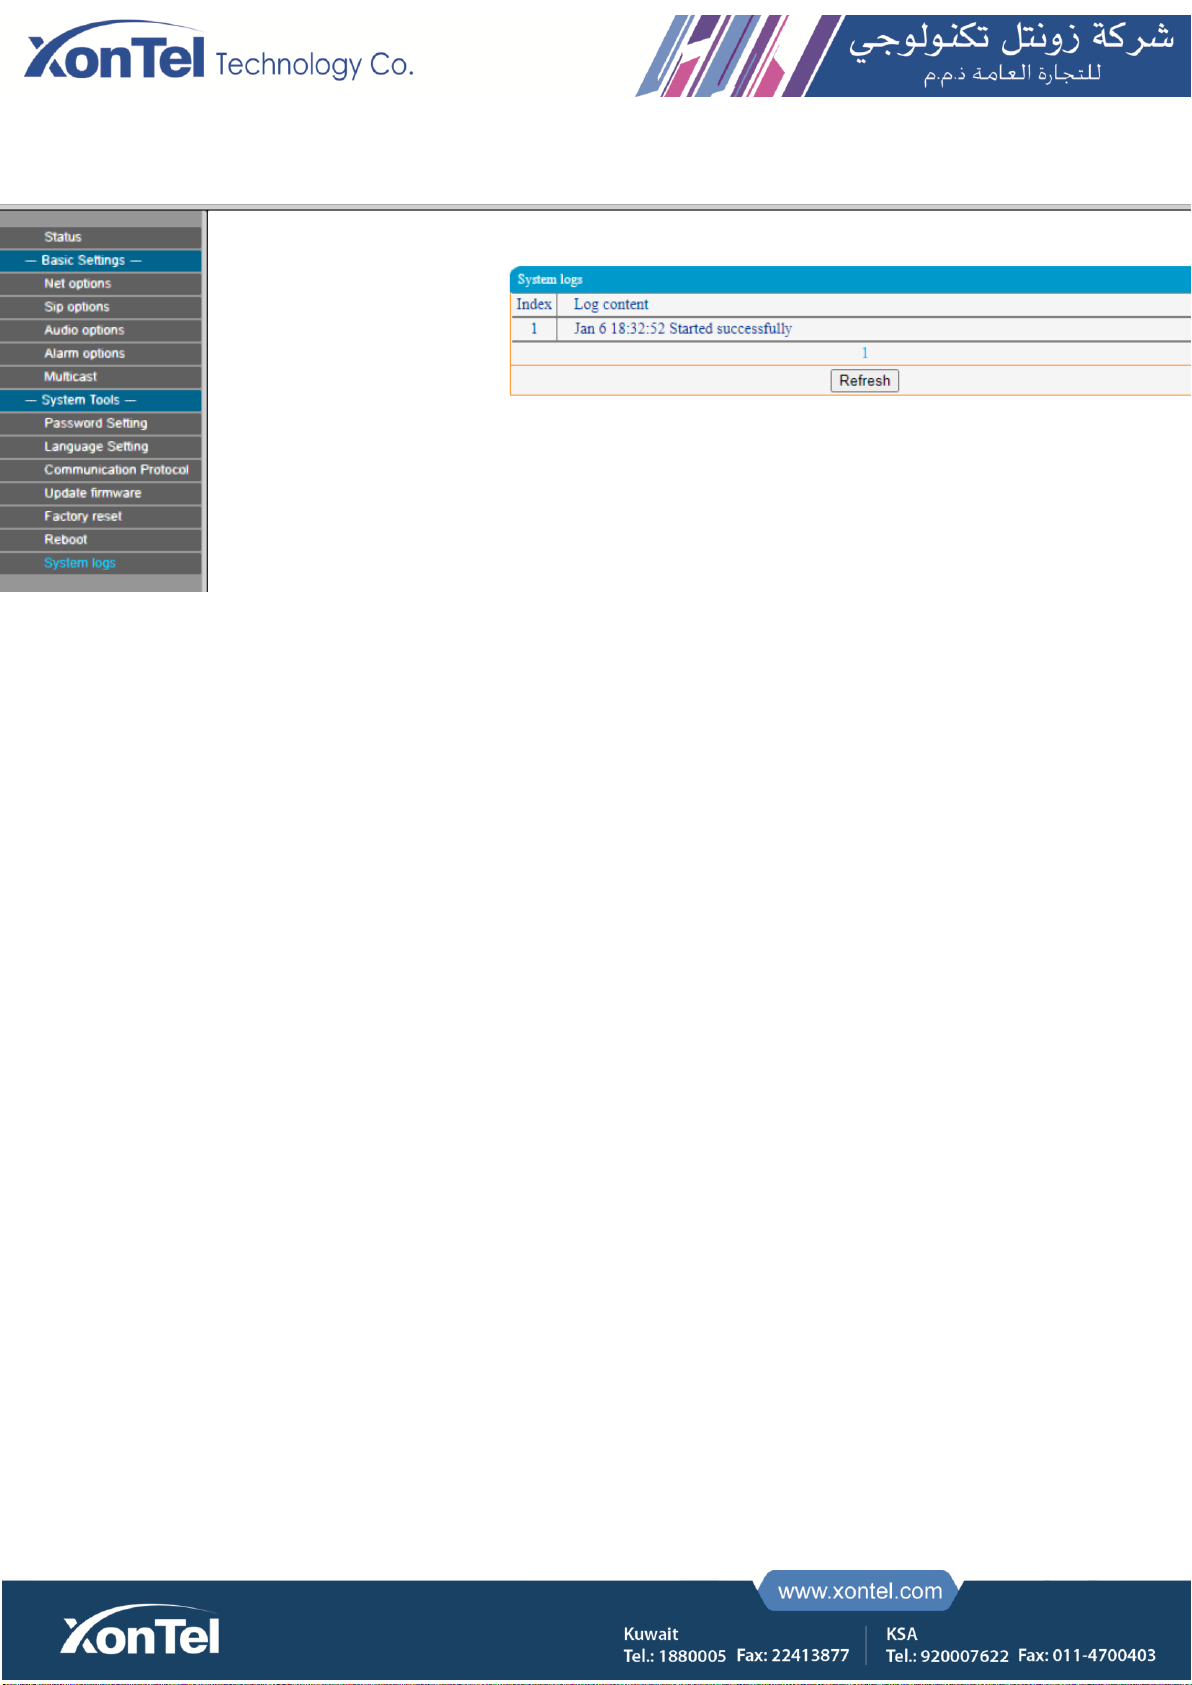Image resolution: width=1192 pixels, height=1685 pixels.
Task: Click the System logs panel title
Action: pos(550,279)
